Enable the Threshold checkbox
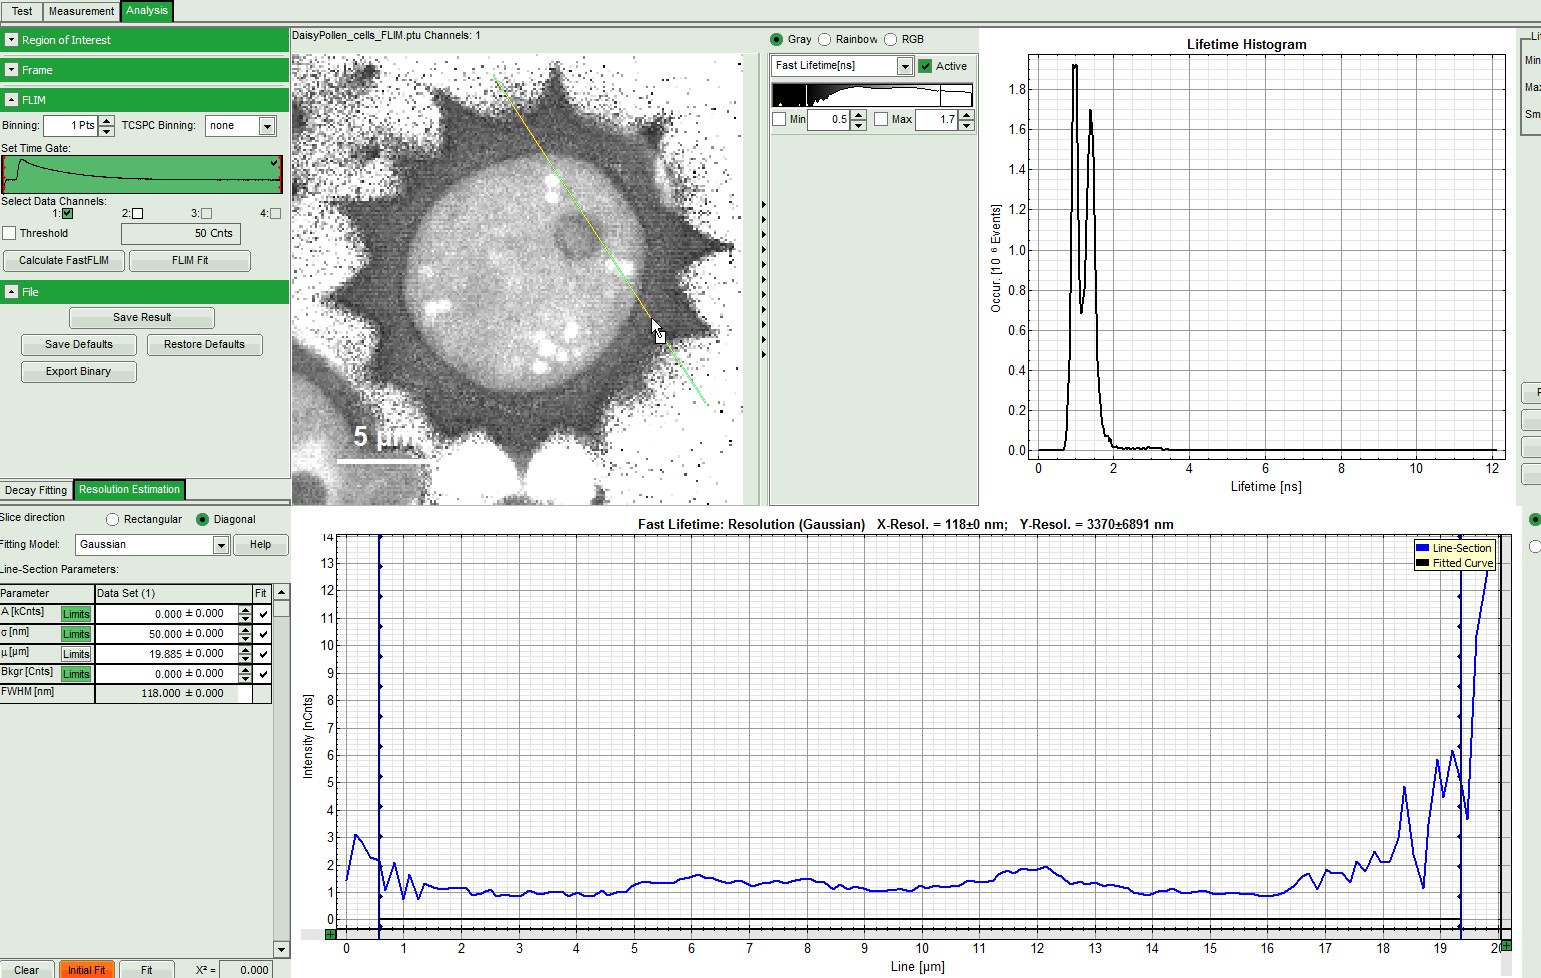The image size is (1541, 978). (10, 233)
